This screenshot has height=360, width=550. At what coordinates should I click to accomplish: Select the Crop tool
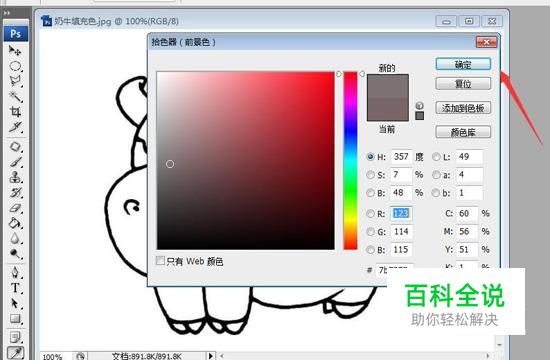pos(15,112)
